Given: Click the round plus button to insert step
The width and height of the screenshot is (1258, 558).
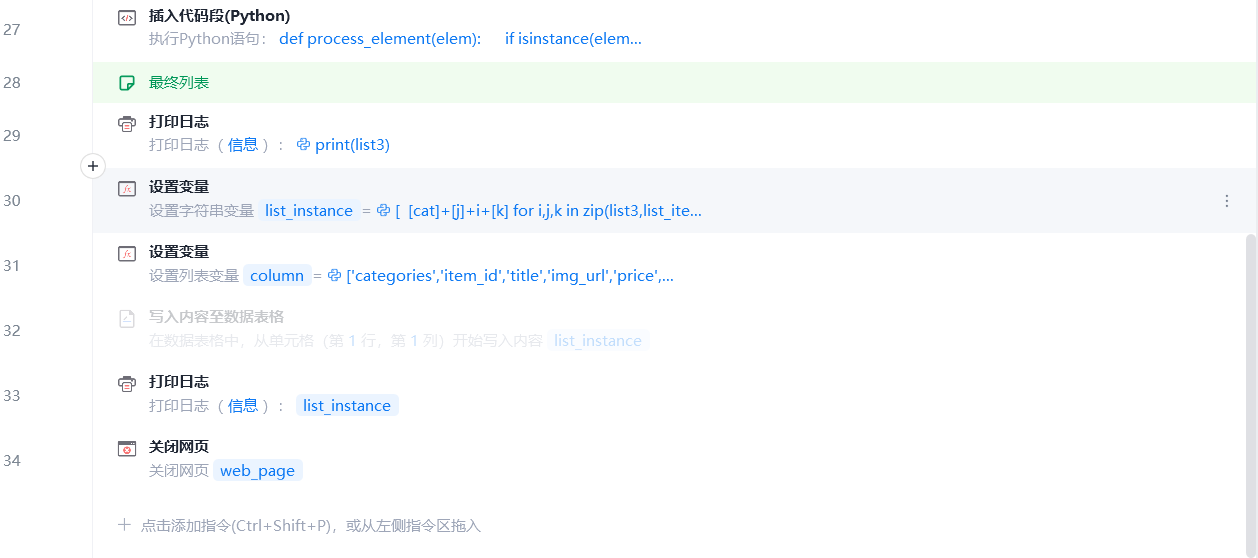Looking at the screenshot, I should pos(92,166).
